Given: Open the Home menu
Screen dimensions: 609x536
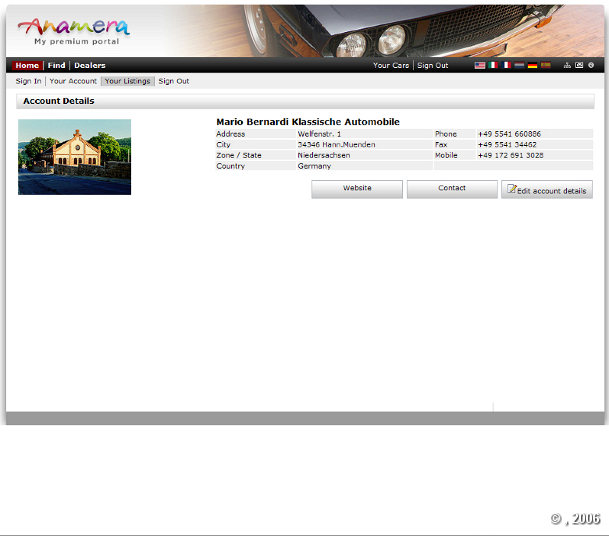Looking at the screenshot, I should [x=27, y=65].
